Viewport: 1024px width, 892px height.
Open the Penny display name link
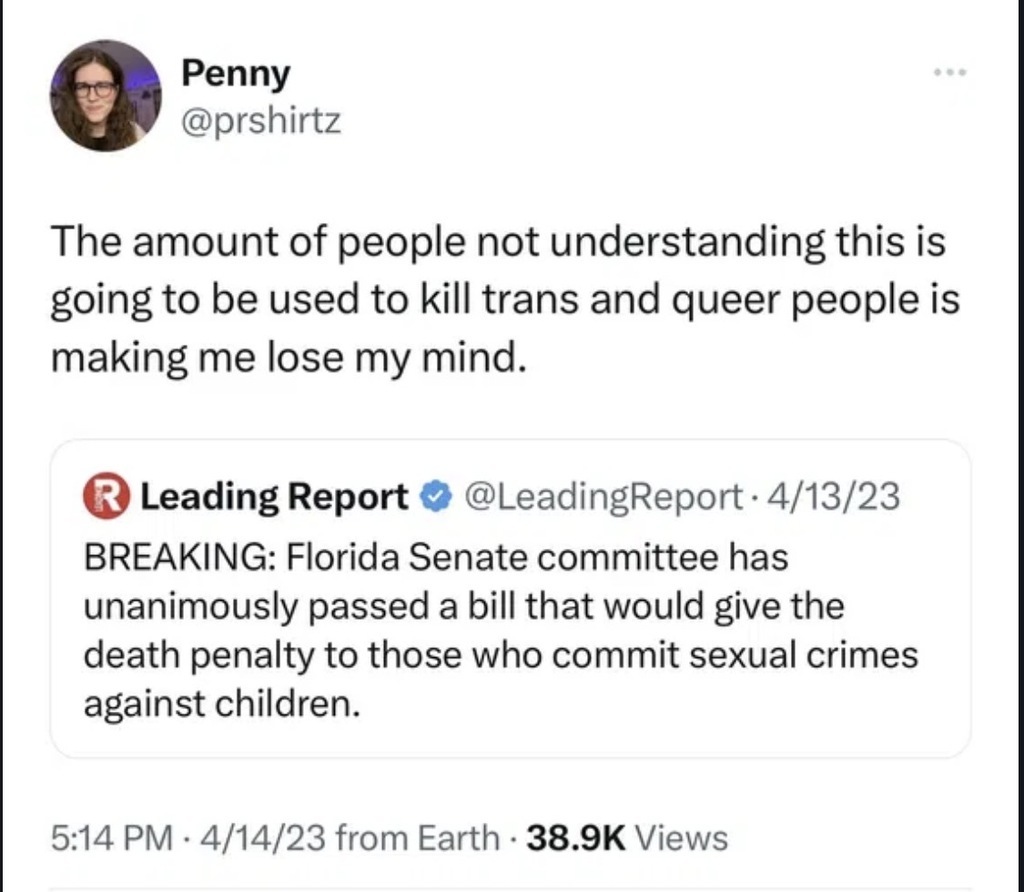click(x=235, y=73)
